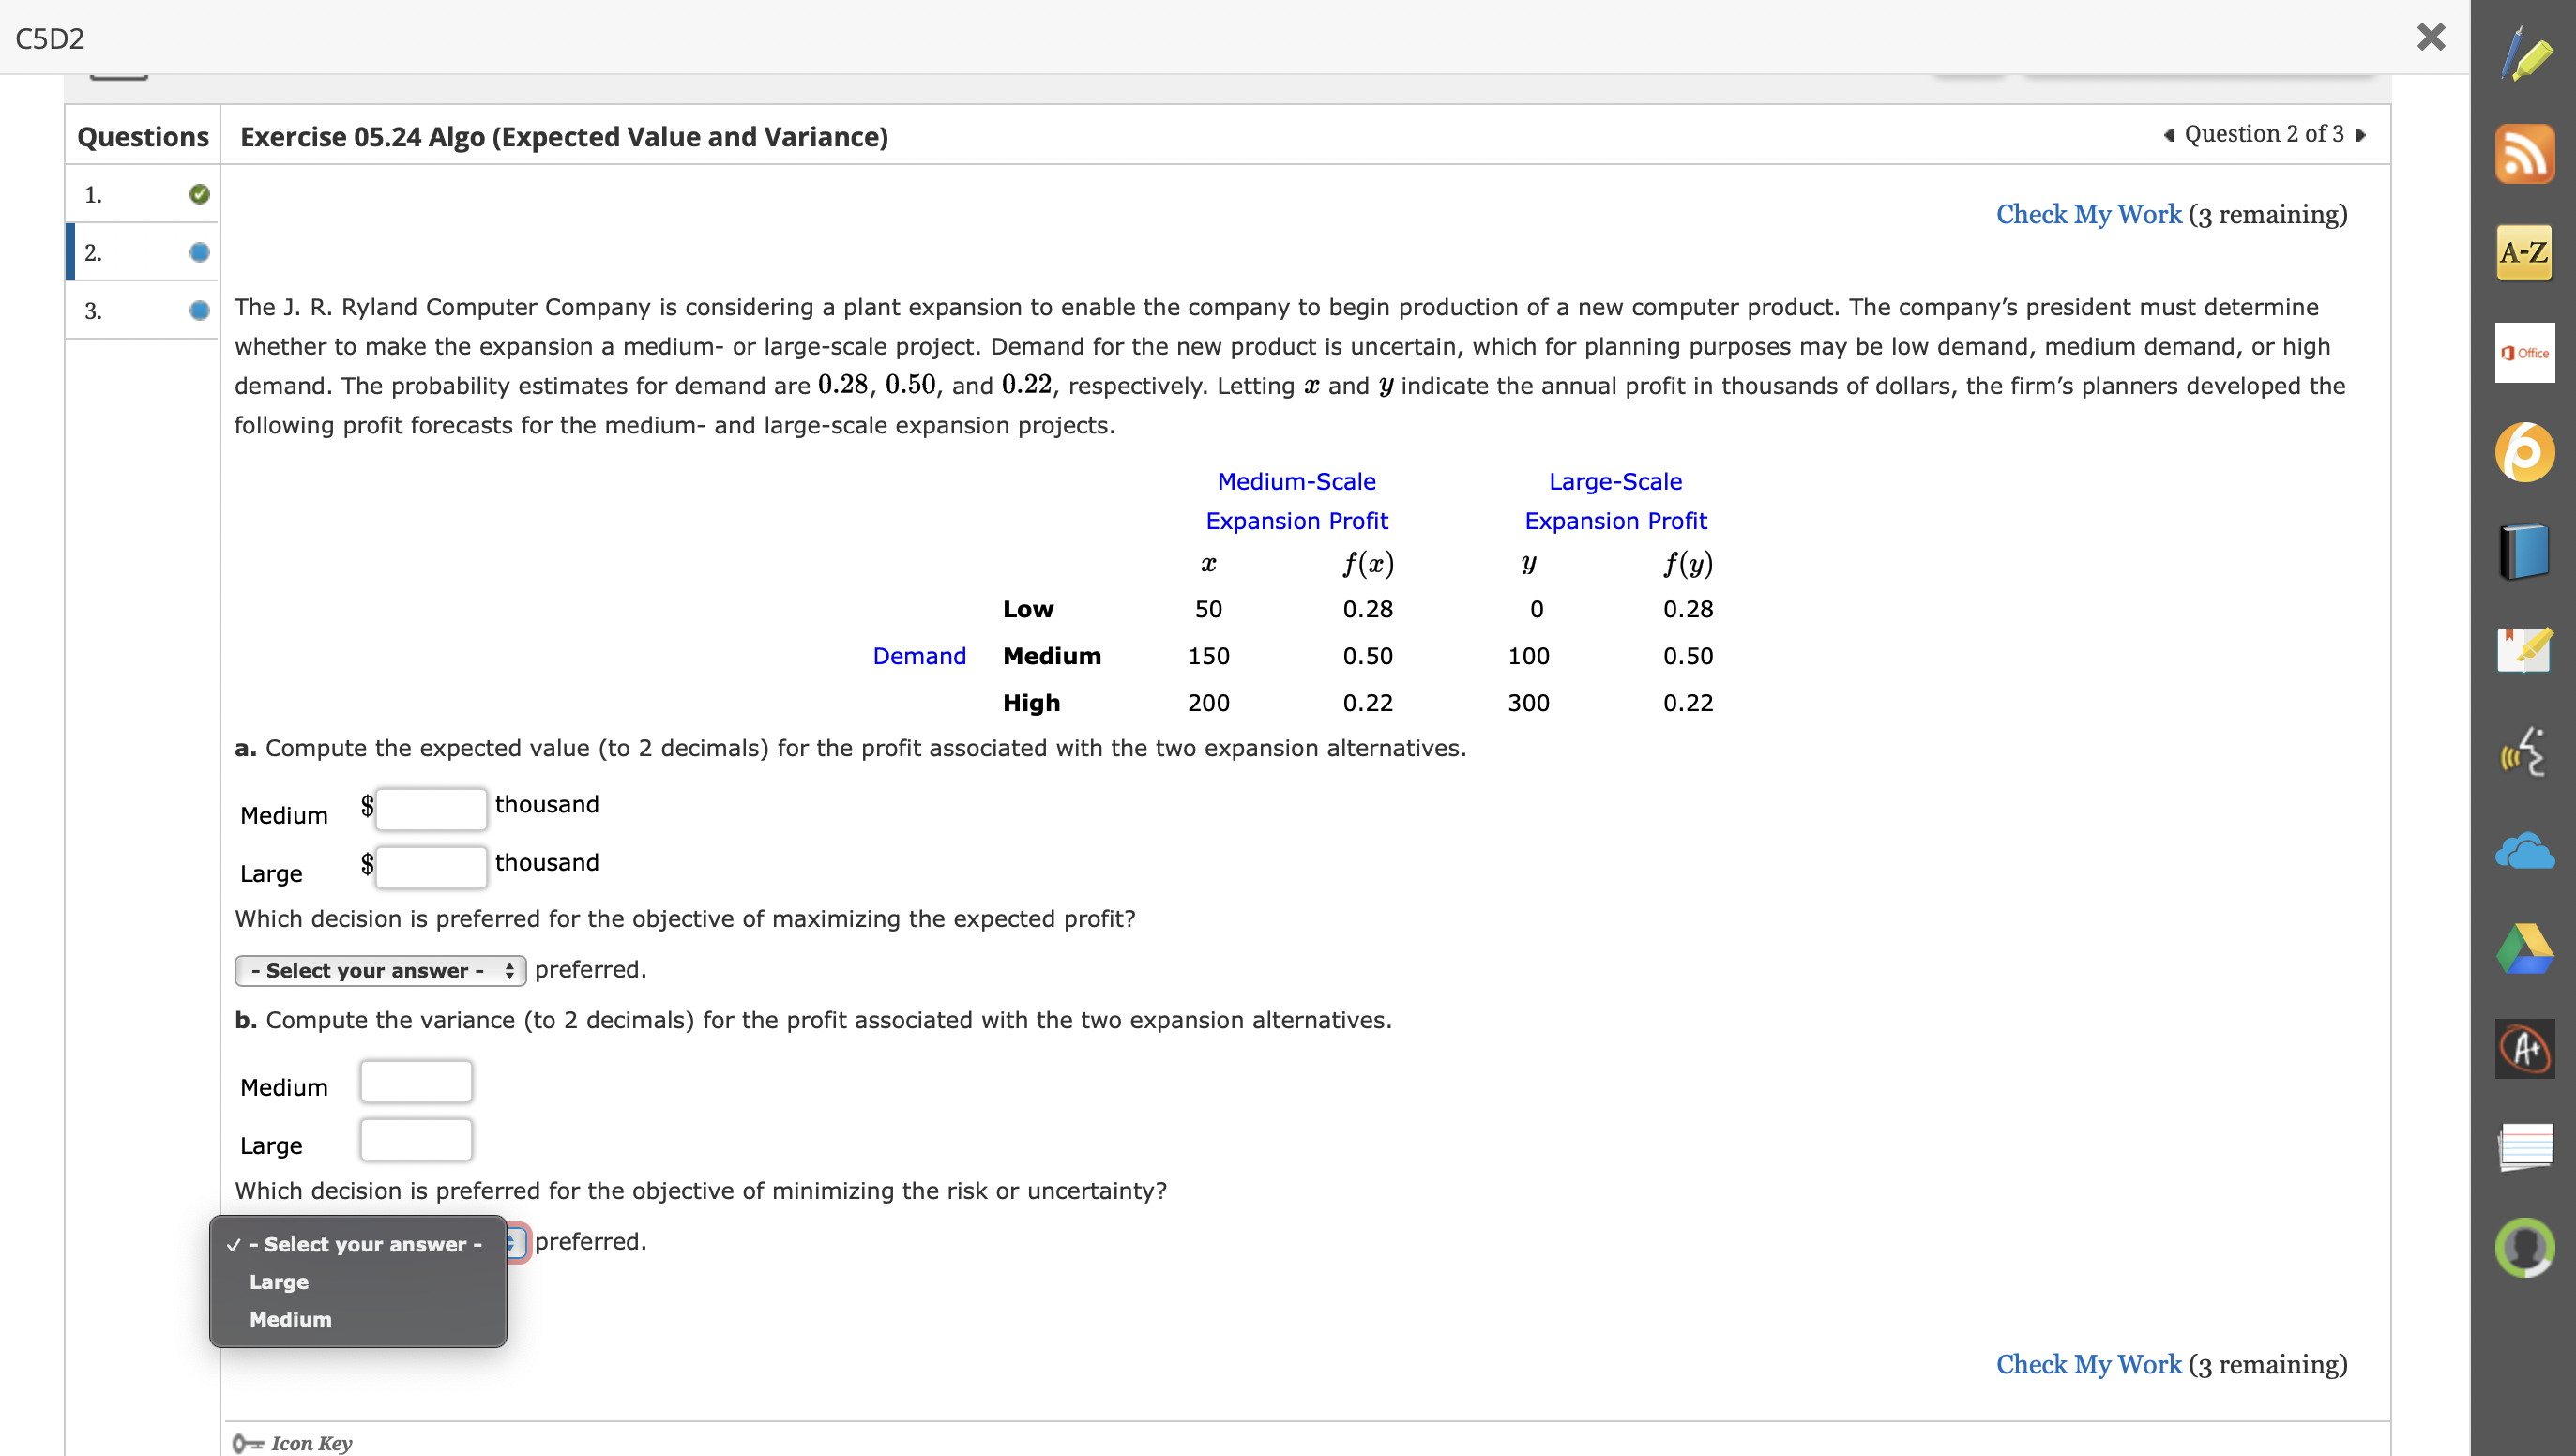Open the notepad with highlighter icon
Image resolution: width=2576 pixels, height=1456 pixels.
tap(2524, 650)
